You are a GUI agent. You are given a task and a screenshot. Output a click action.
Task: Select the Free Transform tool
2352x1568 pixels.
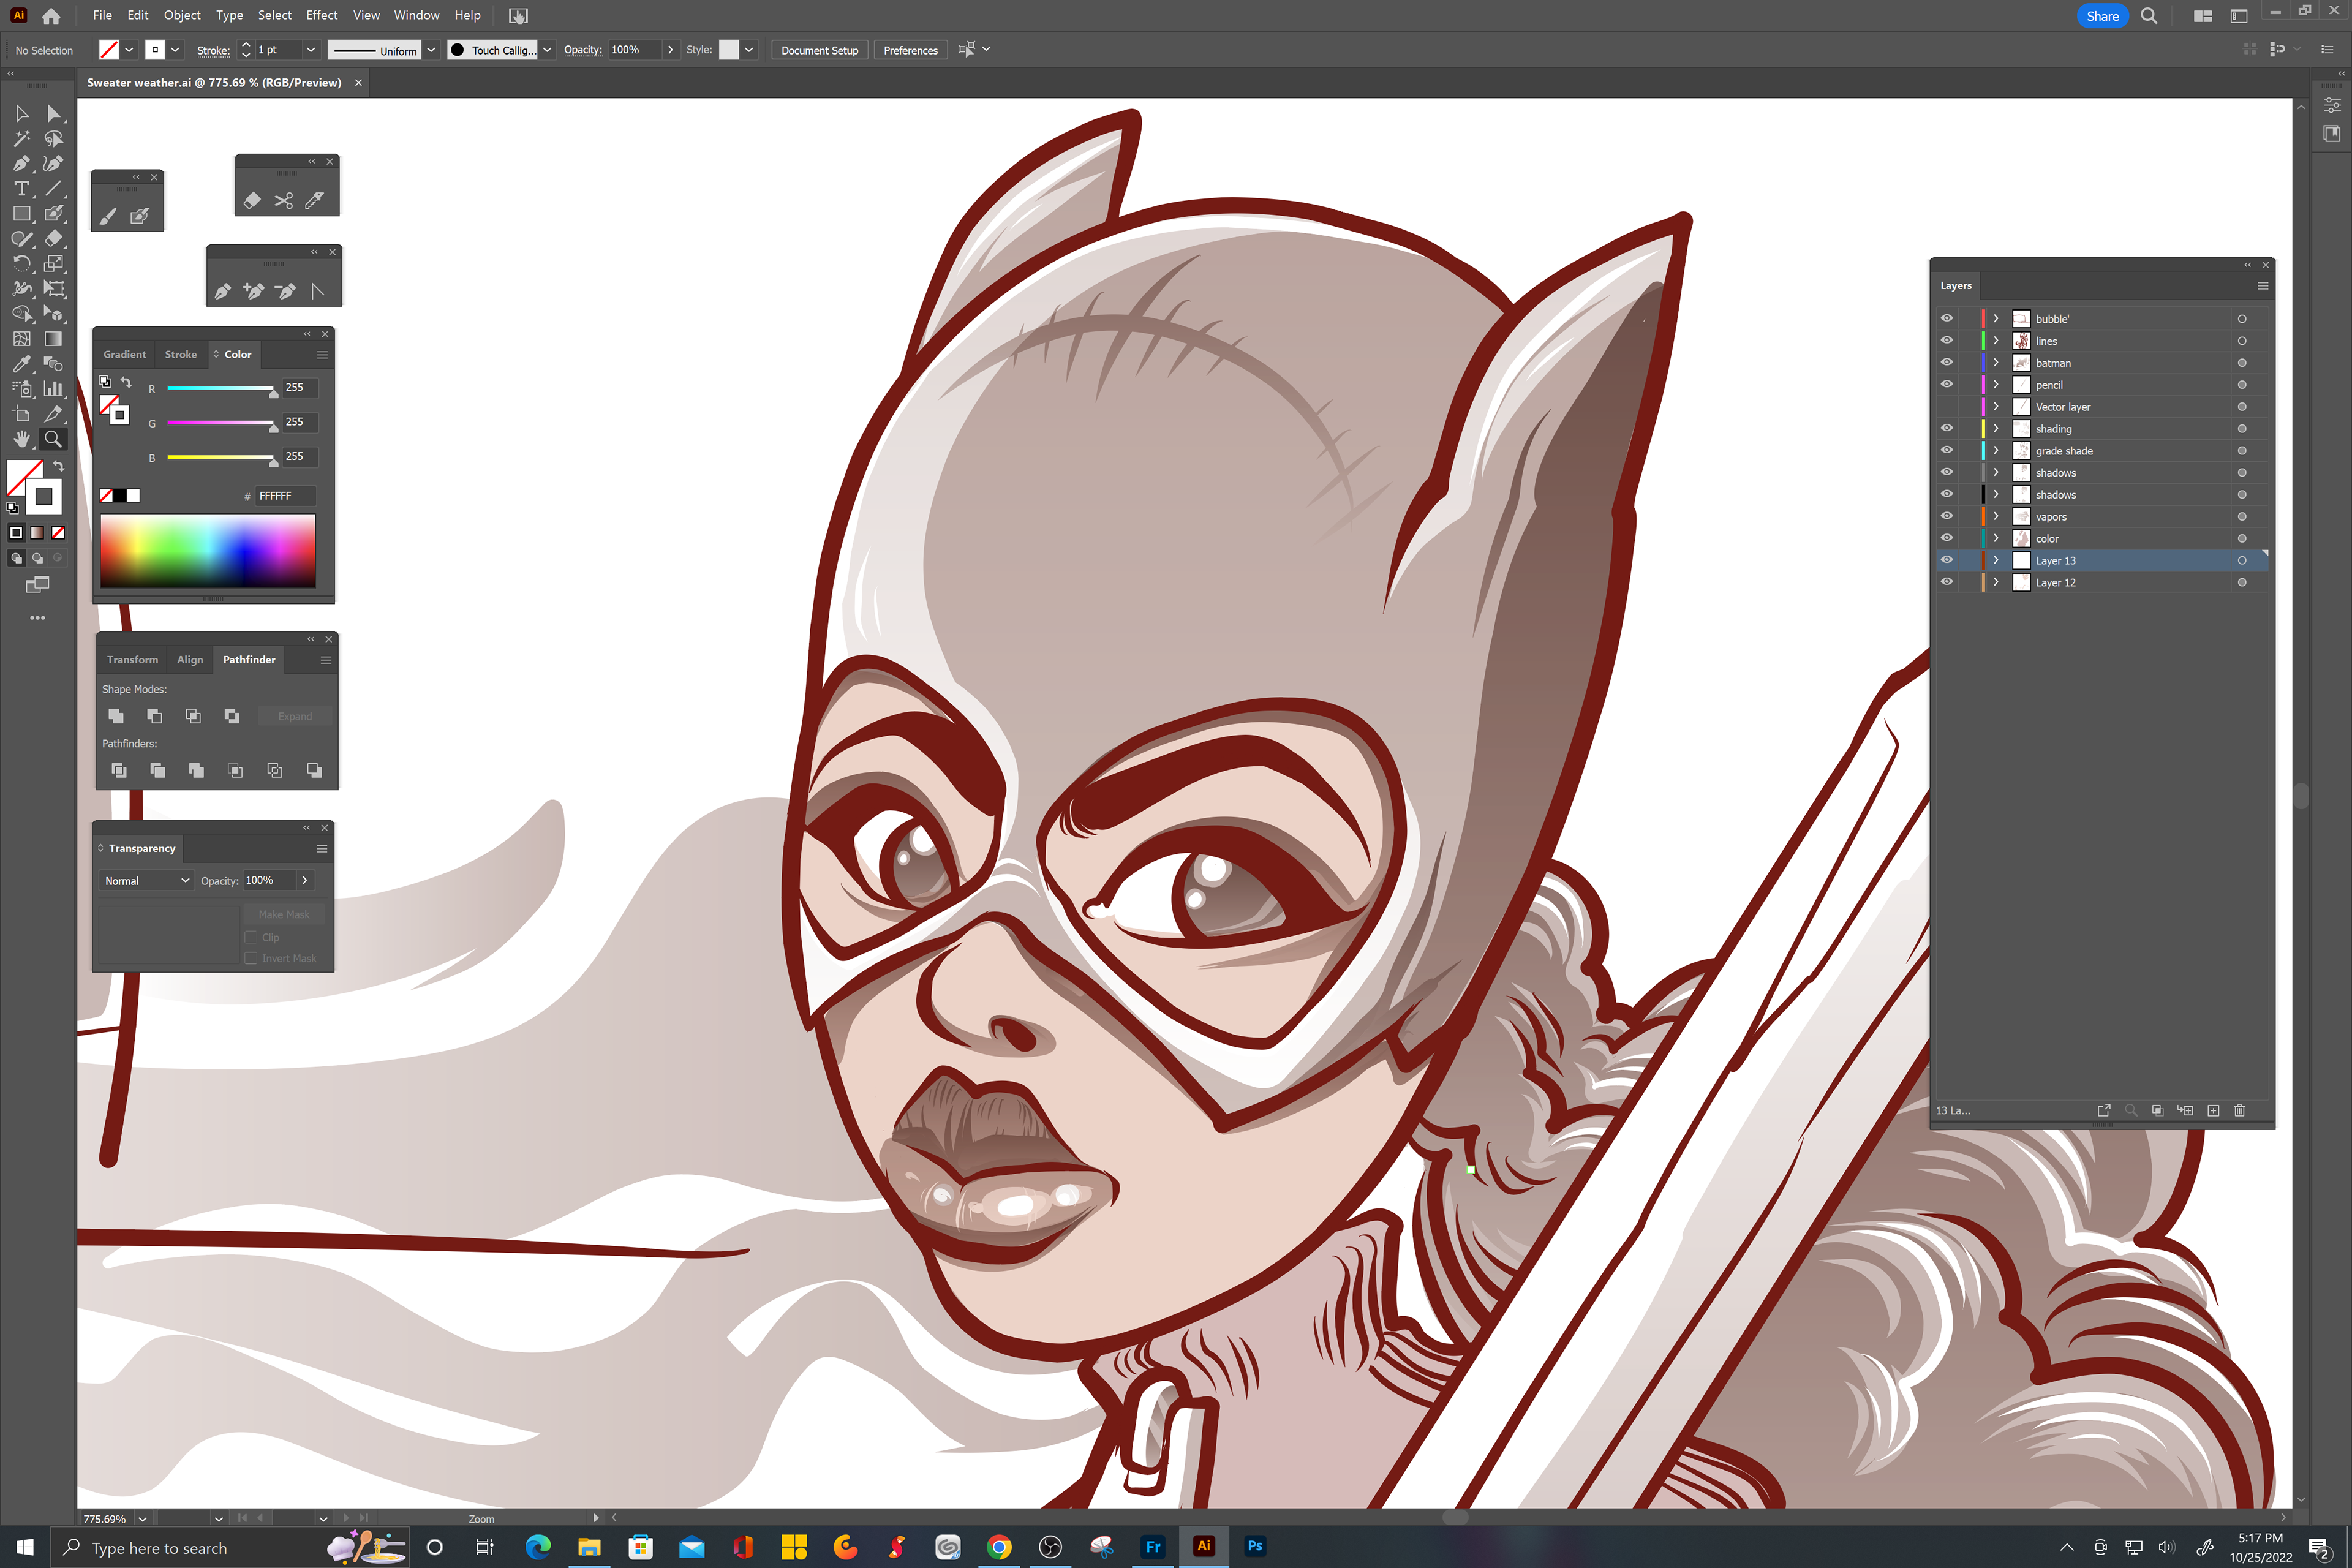[53, 289]
